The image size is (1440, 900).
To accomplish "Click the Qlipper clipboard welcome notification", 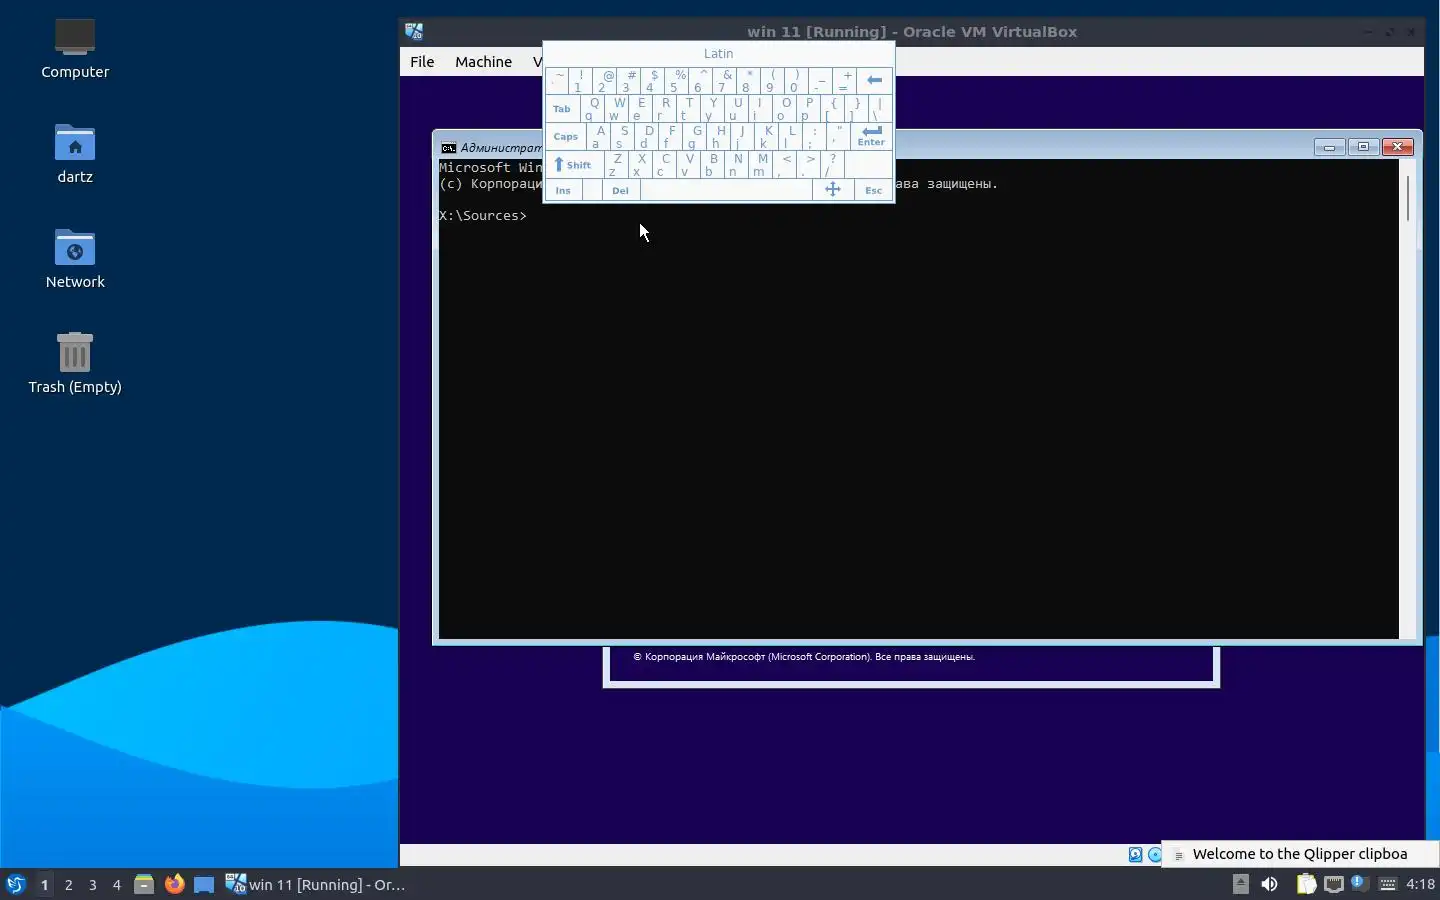I will click(1300, 854).
